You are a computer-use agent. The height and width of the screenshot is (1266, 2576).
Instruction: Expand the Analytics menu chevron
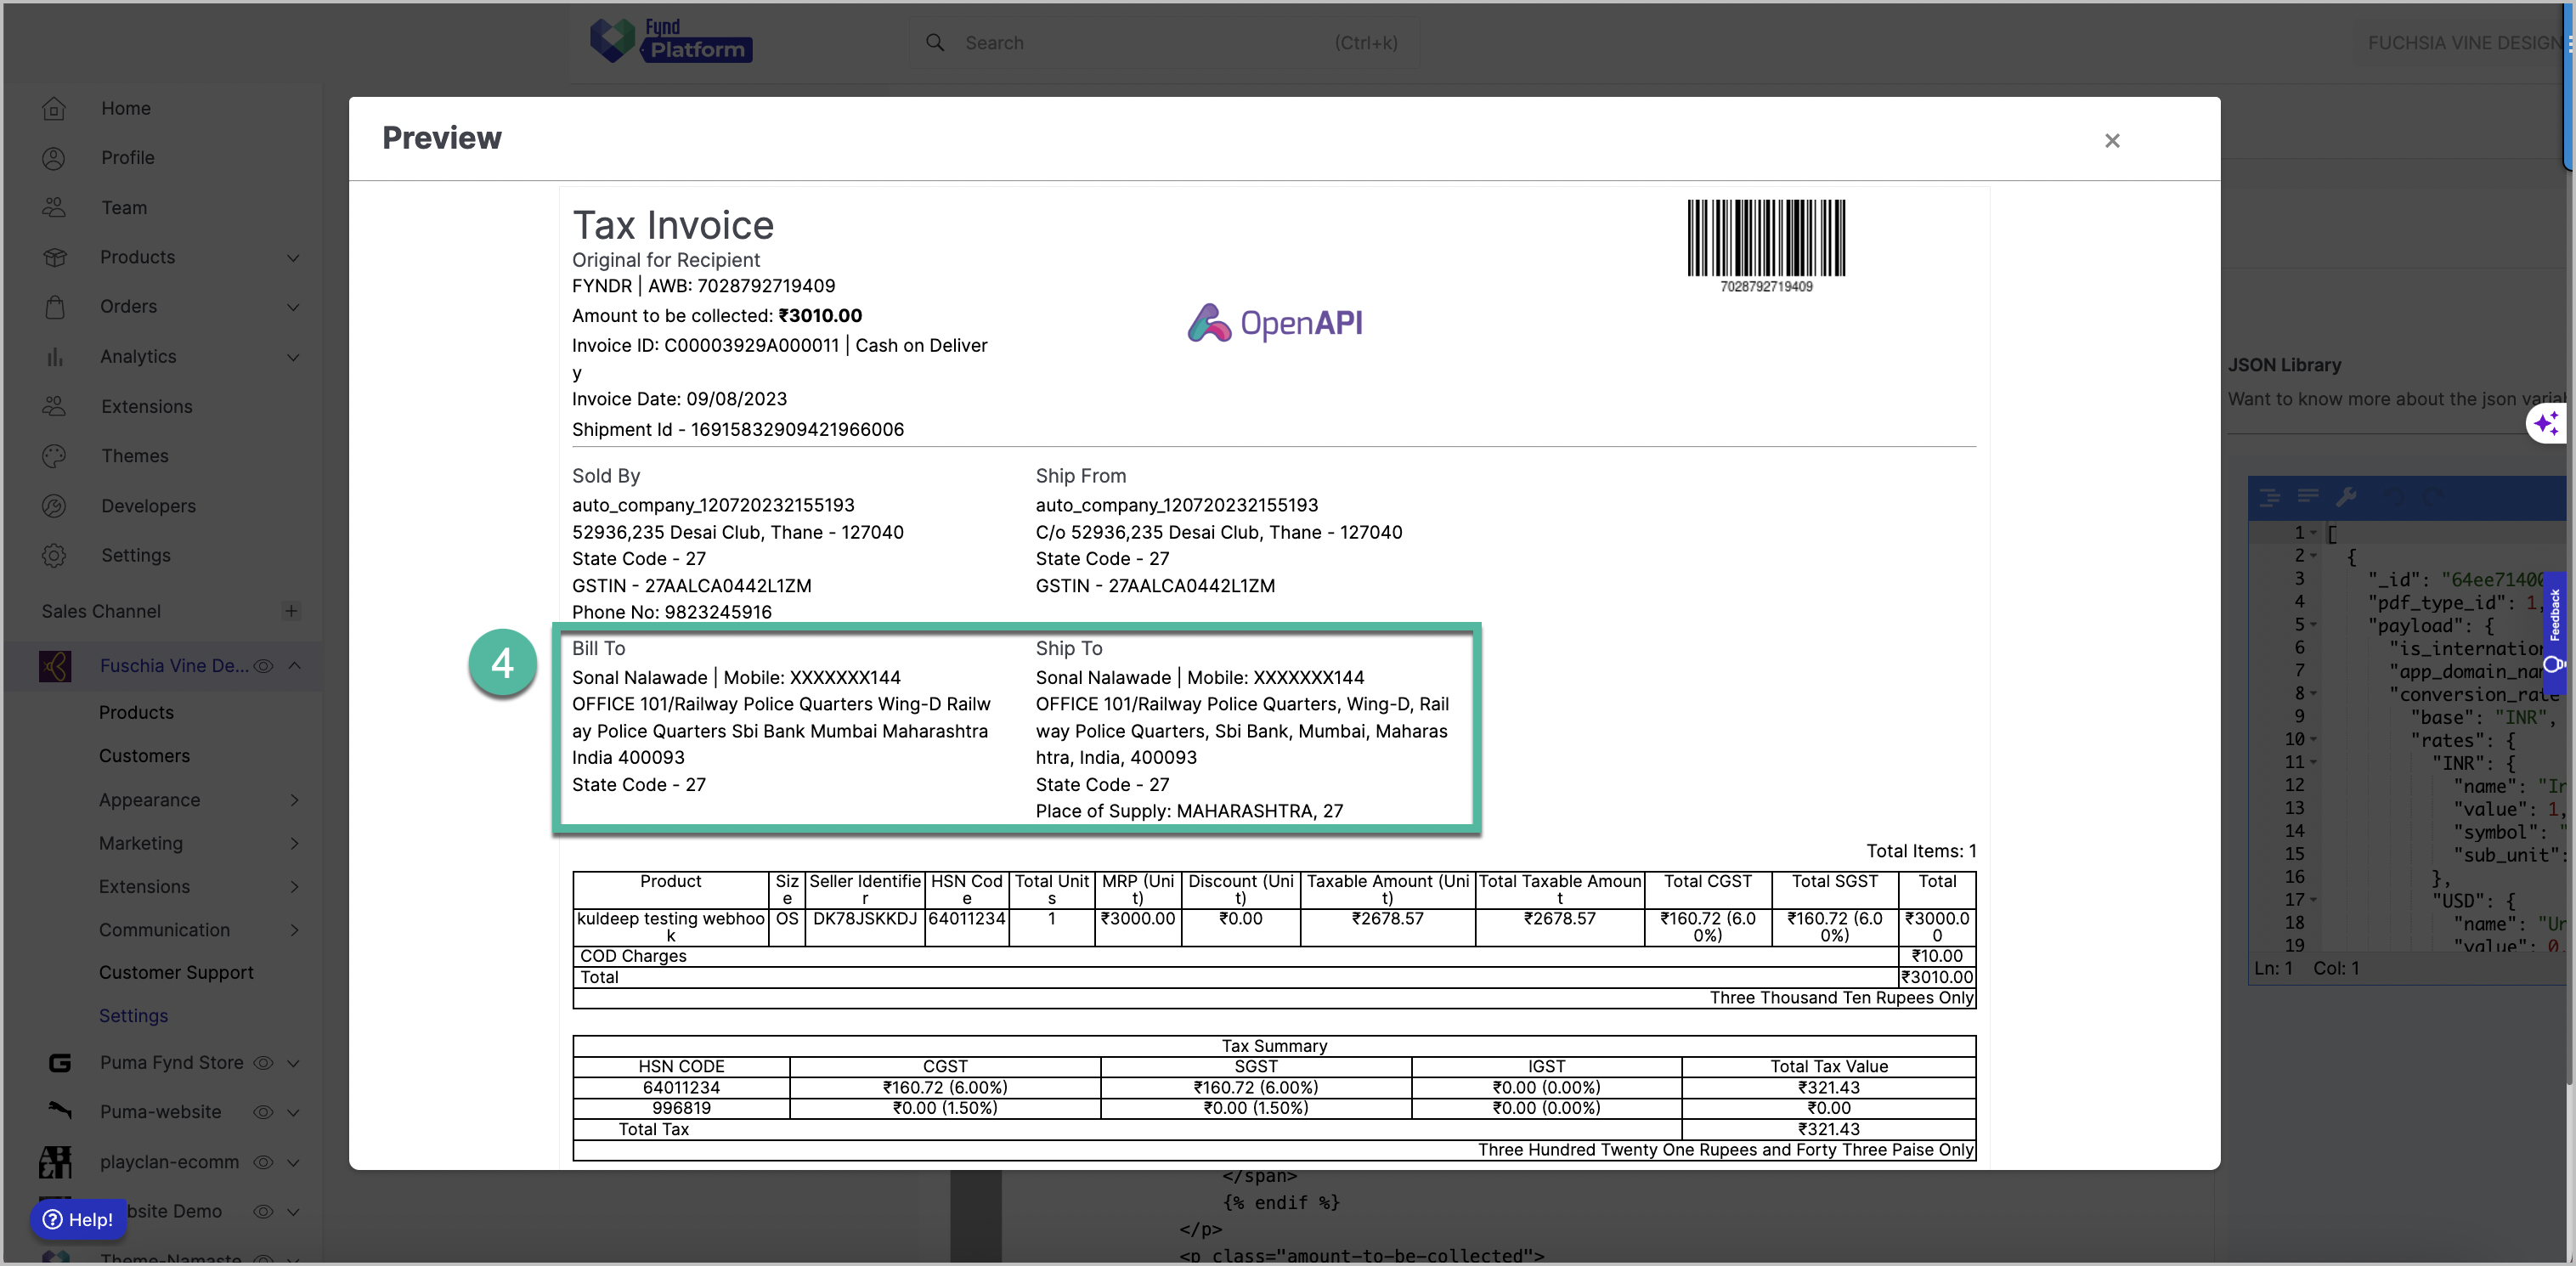(x=293, y=357)
